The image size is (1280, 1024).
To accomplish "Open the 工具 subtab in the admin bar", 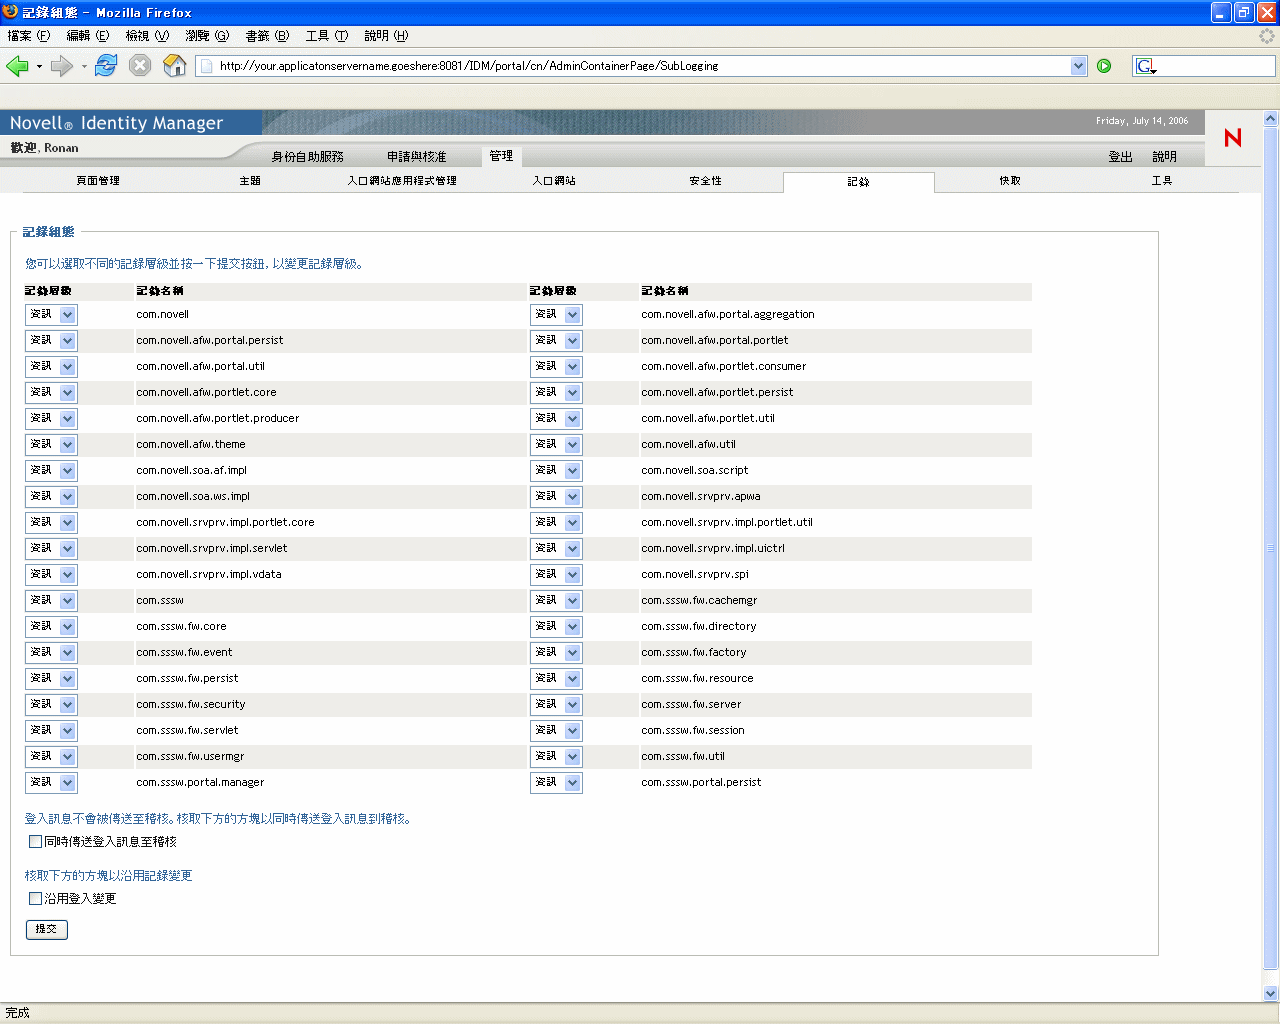I will [1161, 181].
